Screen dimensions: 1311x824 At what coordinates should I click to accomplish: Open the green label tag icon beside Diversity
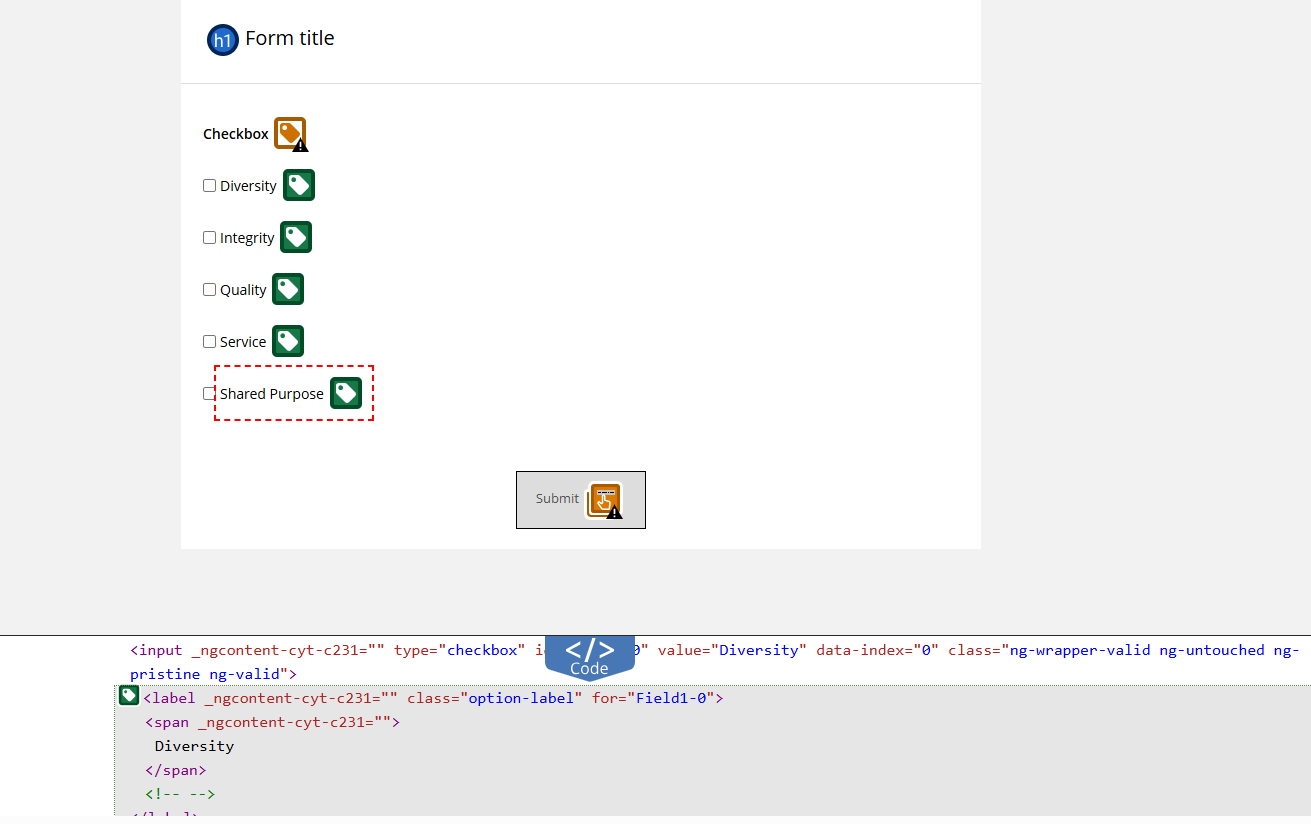pyautogui.click(x=299, y=185)
